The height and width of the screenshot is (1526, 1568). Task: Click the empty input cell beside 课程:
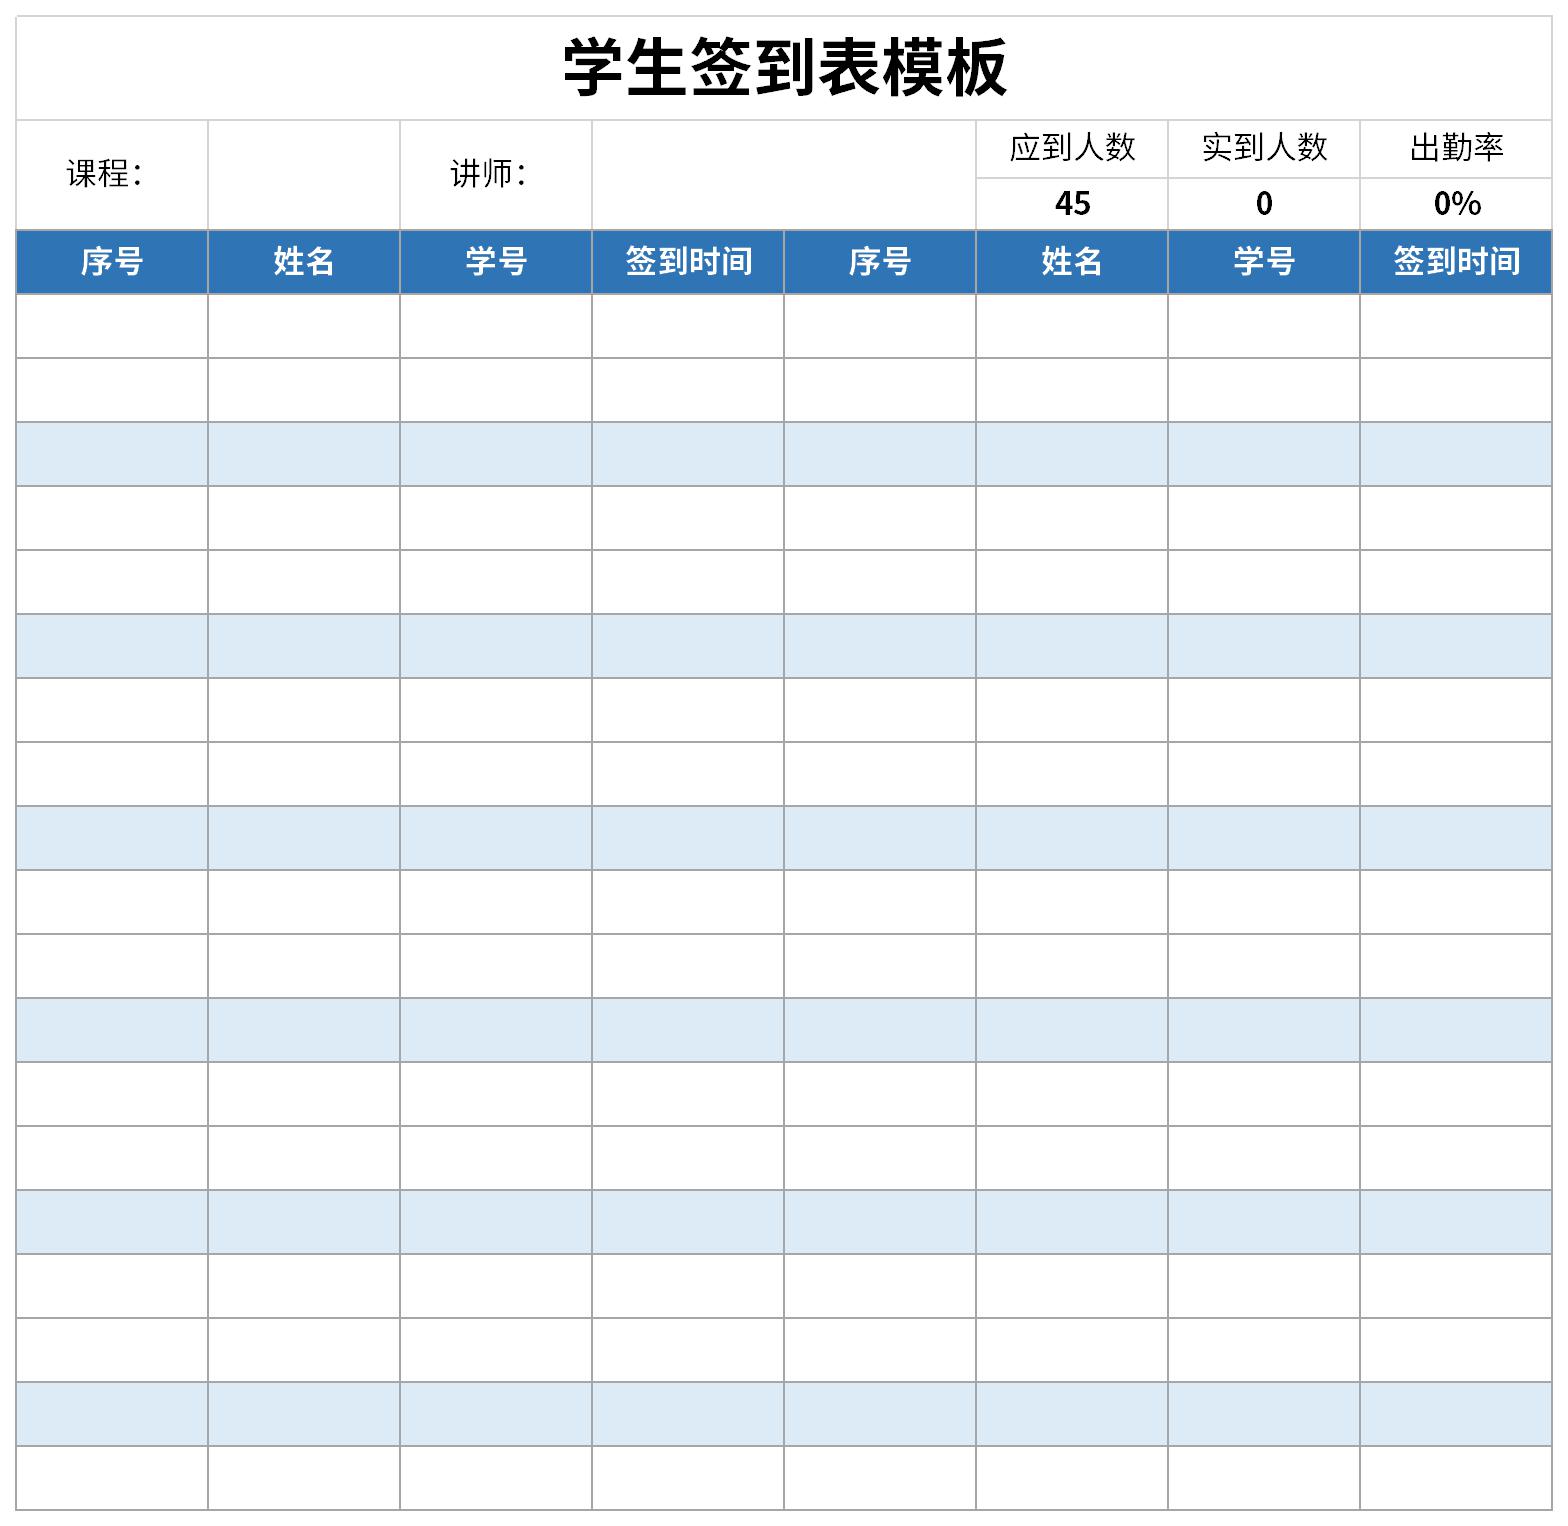303,175
